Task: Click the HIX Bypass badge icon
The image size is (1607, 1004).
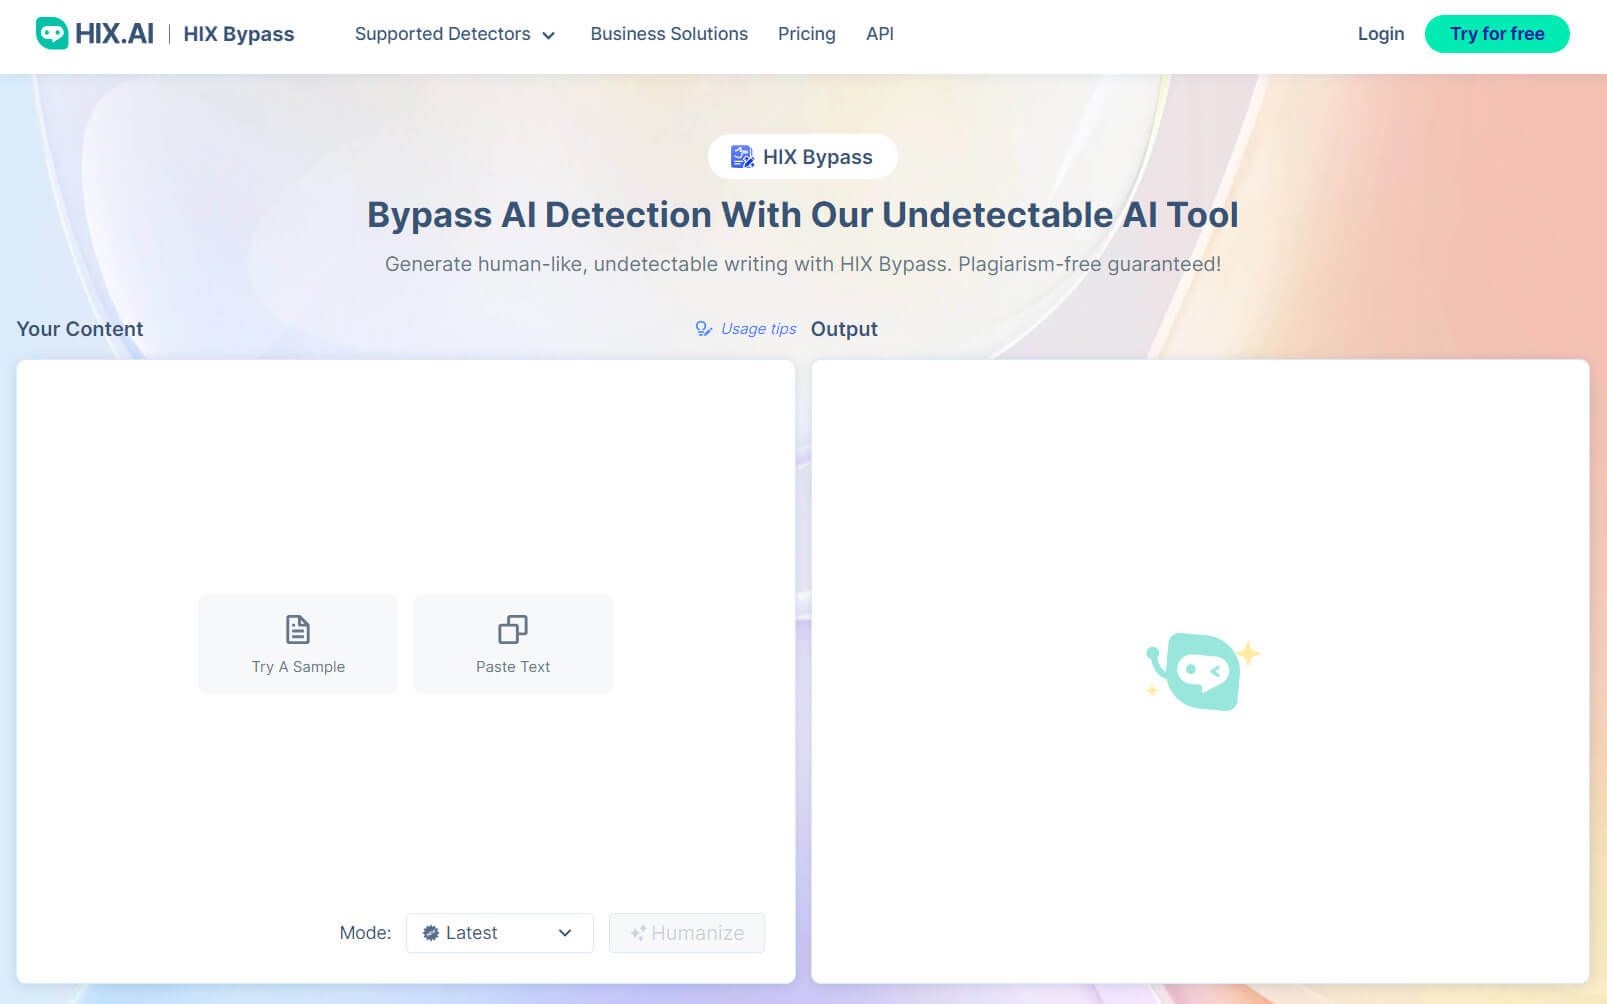Action: coord(742,157)
